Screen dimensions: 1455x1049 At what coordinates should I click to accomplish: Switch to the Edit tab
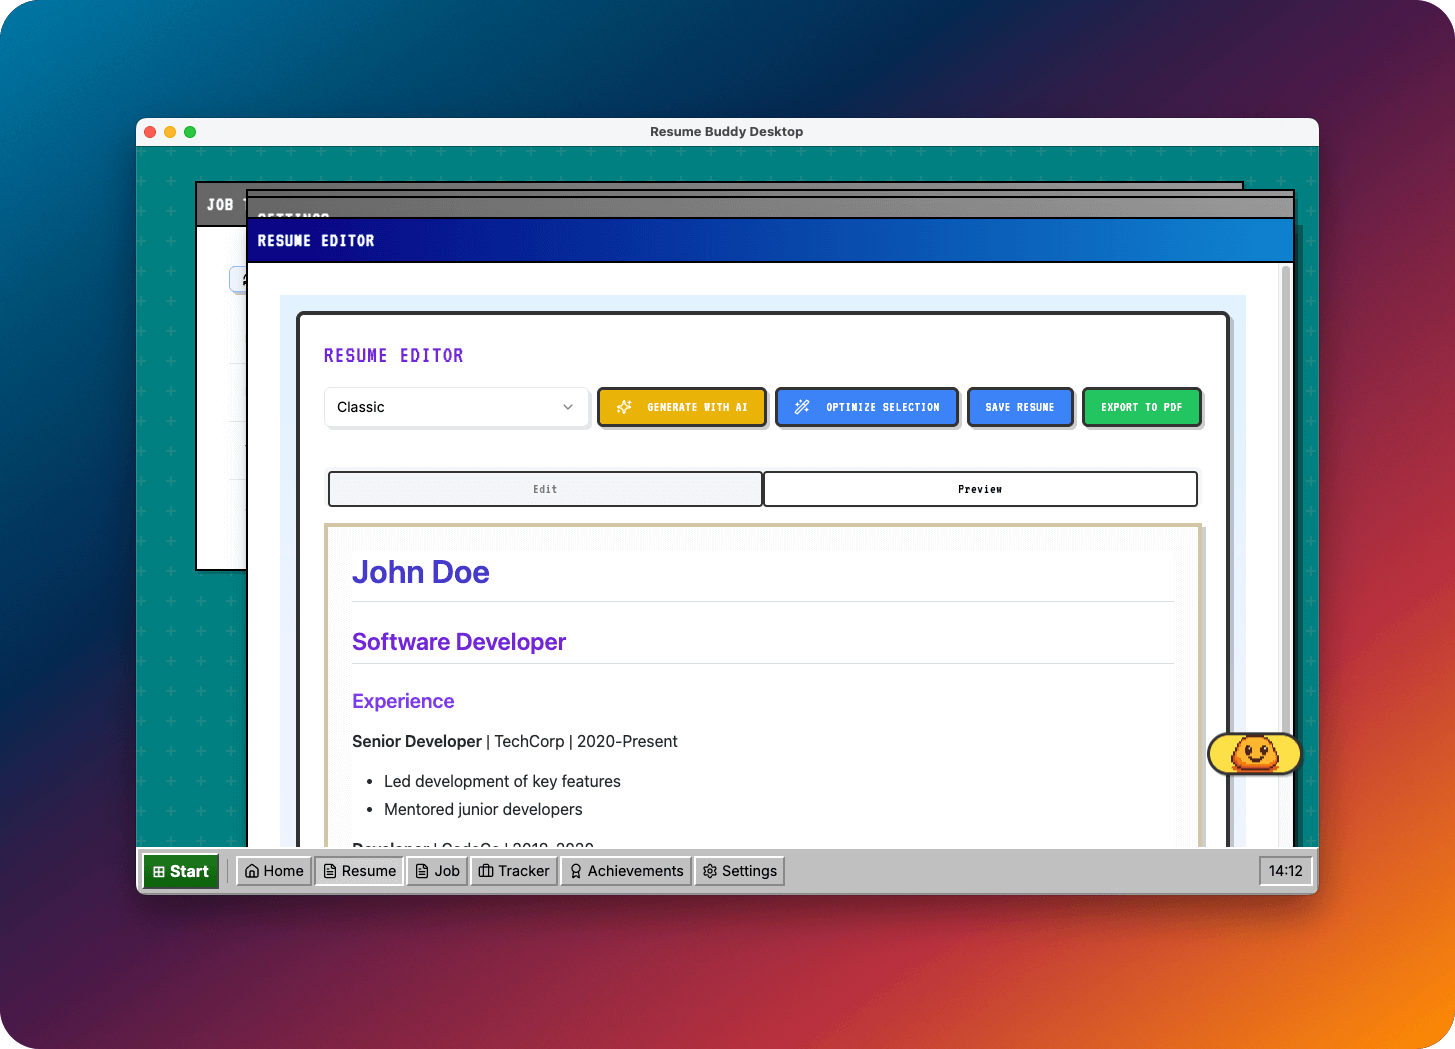click(x=545, y=489)
